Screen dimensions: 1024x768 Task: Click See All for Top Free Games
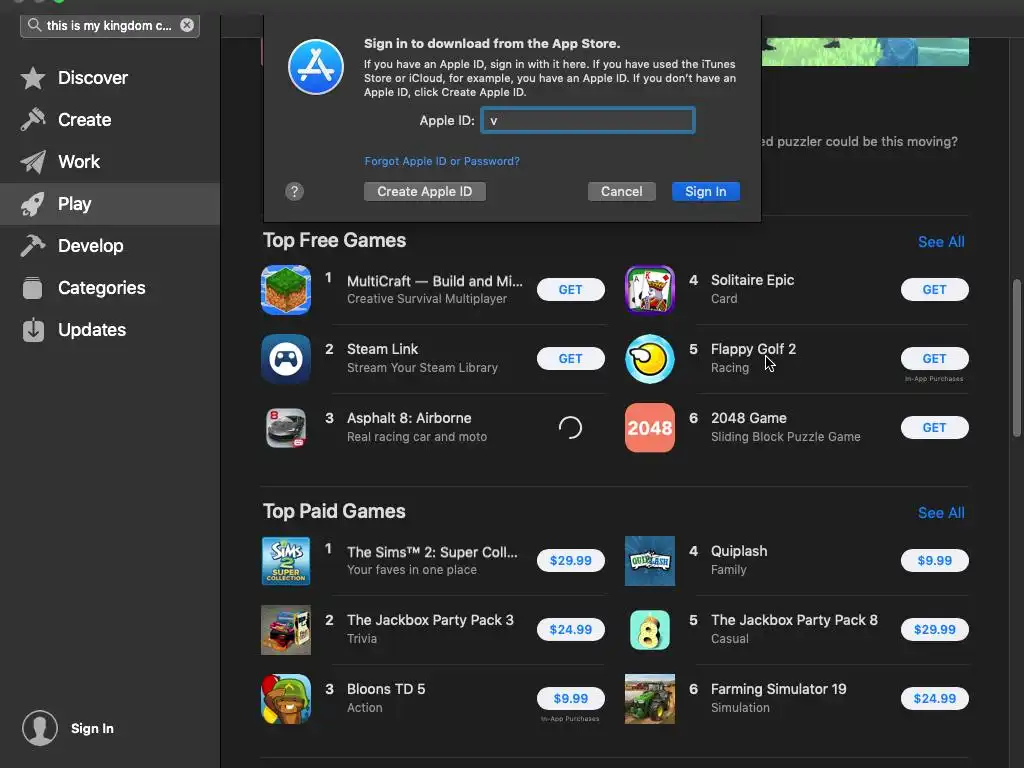point(941,242)
